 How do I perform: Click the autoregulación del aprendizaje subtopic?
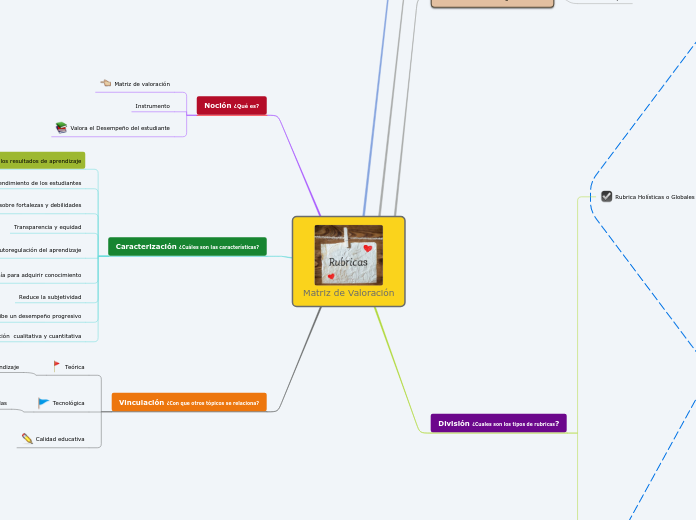point(40,250)
